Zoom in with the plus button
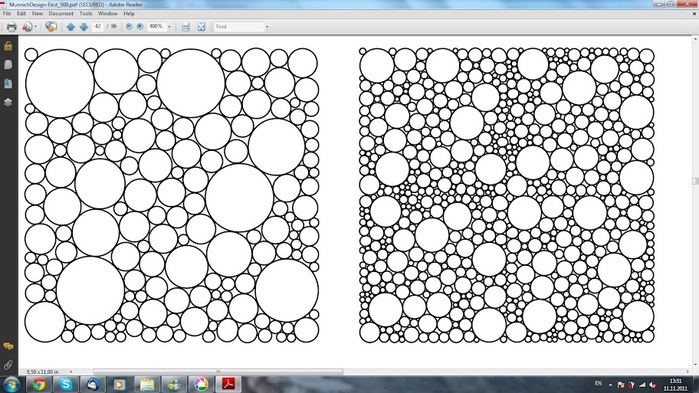This screenshot has width=699, height=393. (x=140, y=27)
